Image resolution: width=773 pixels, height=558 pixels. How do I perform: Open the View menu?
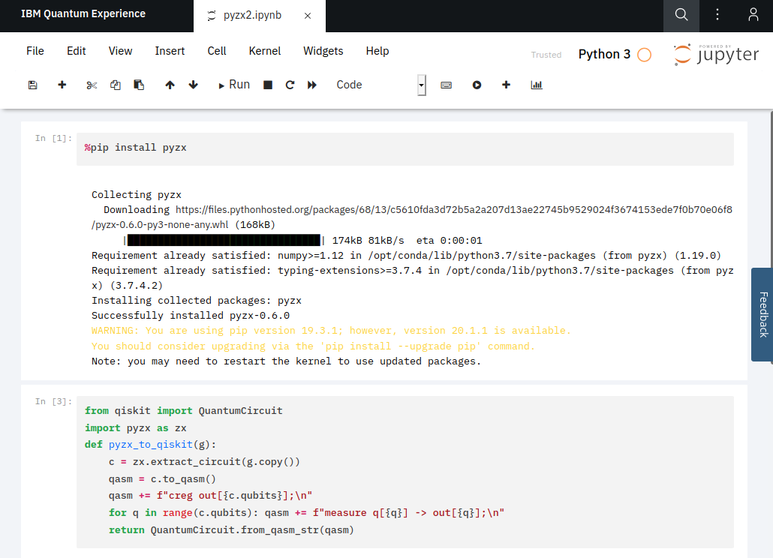pyautogui.click(x=120, y=51)
